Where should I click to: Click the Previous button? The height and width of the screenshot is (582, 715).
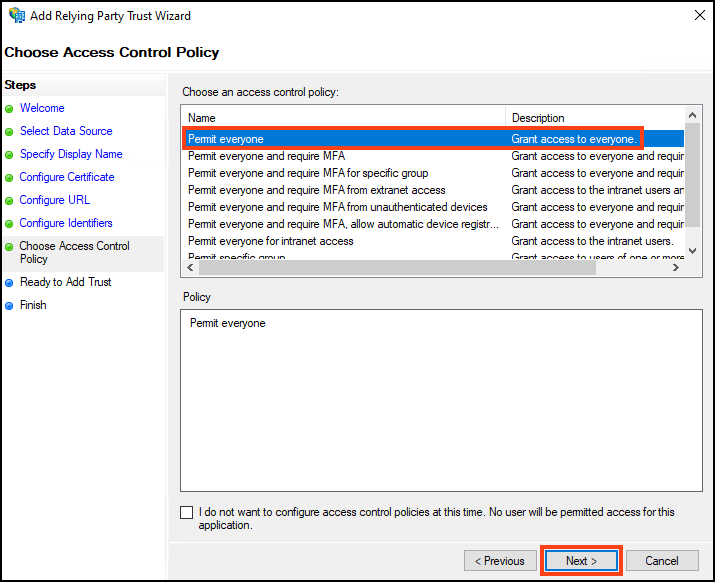(x=499, y=561)
